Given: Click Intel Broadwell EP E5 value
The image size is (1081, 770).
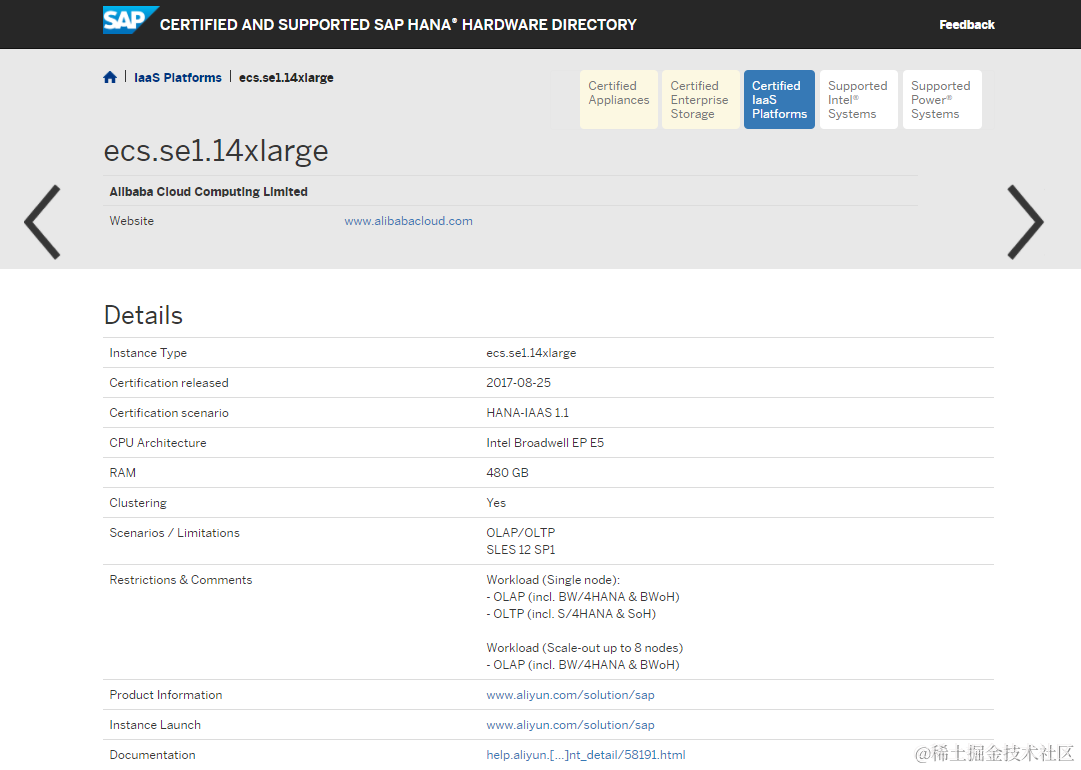Looking at the screenshot, I should [x=545, y=443].
